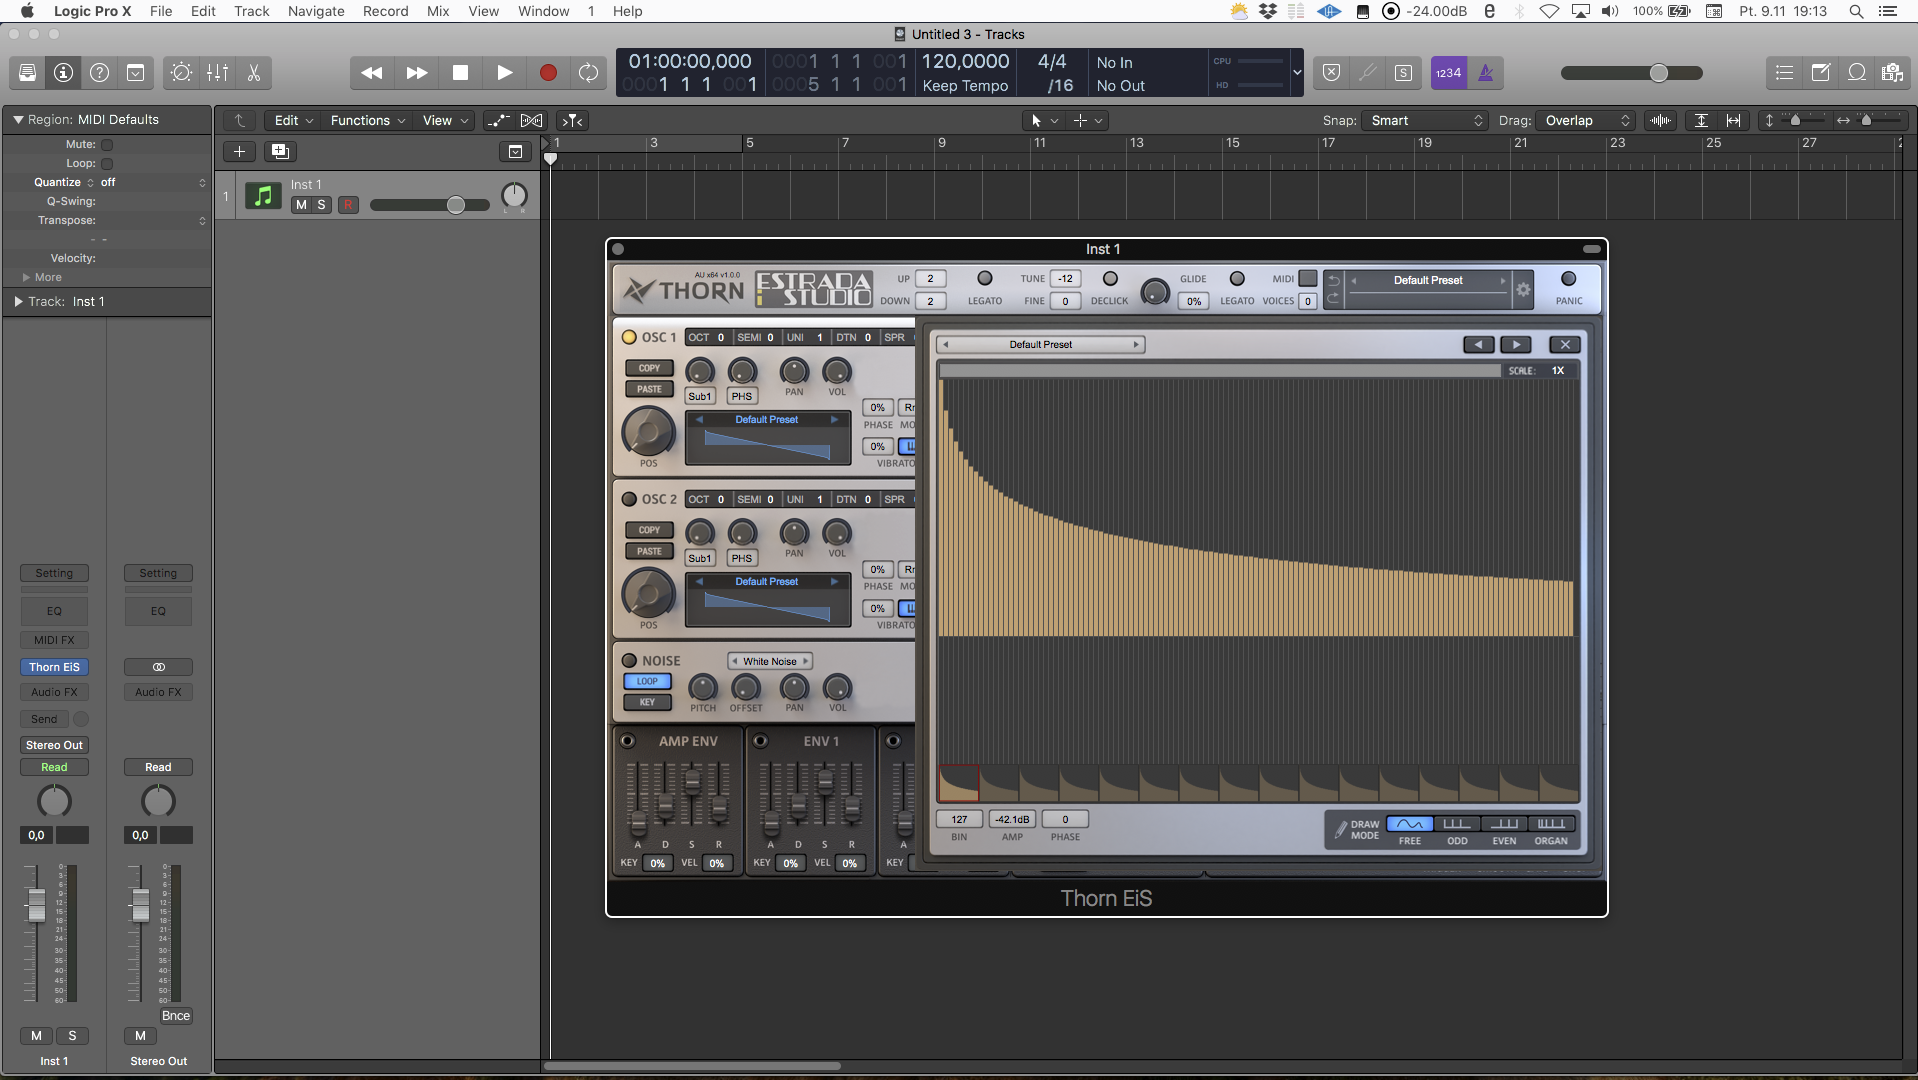The height and width of the screenshot is (1080, 1918).
Task: Click the Bnce bounce button
Action: pos(176,1017)
